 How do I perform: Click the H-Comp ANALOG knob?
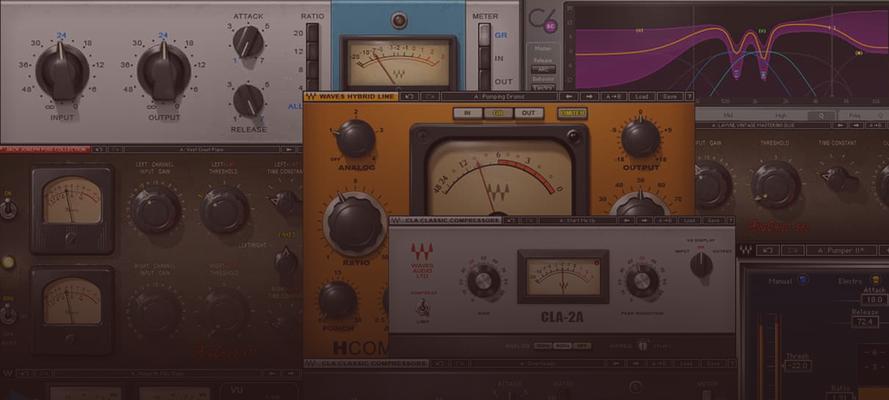pyautogui.click(x=355, y=138)
